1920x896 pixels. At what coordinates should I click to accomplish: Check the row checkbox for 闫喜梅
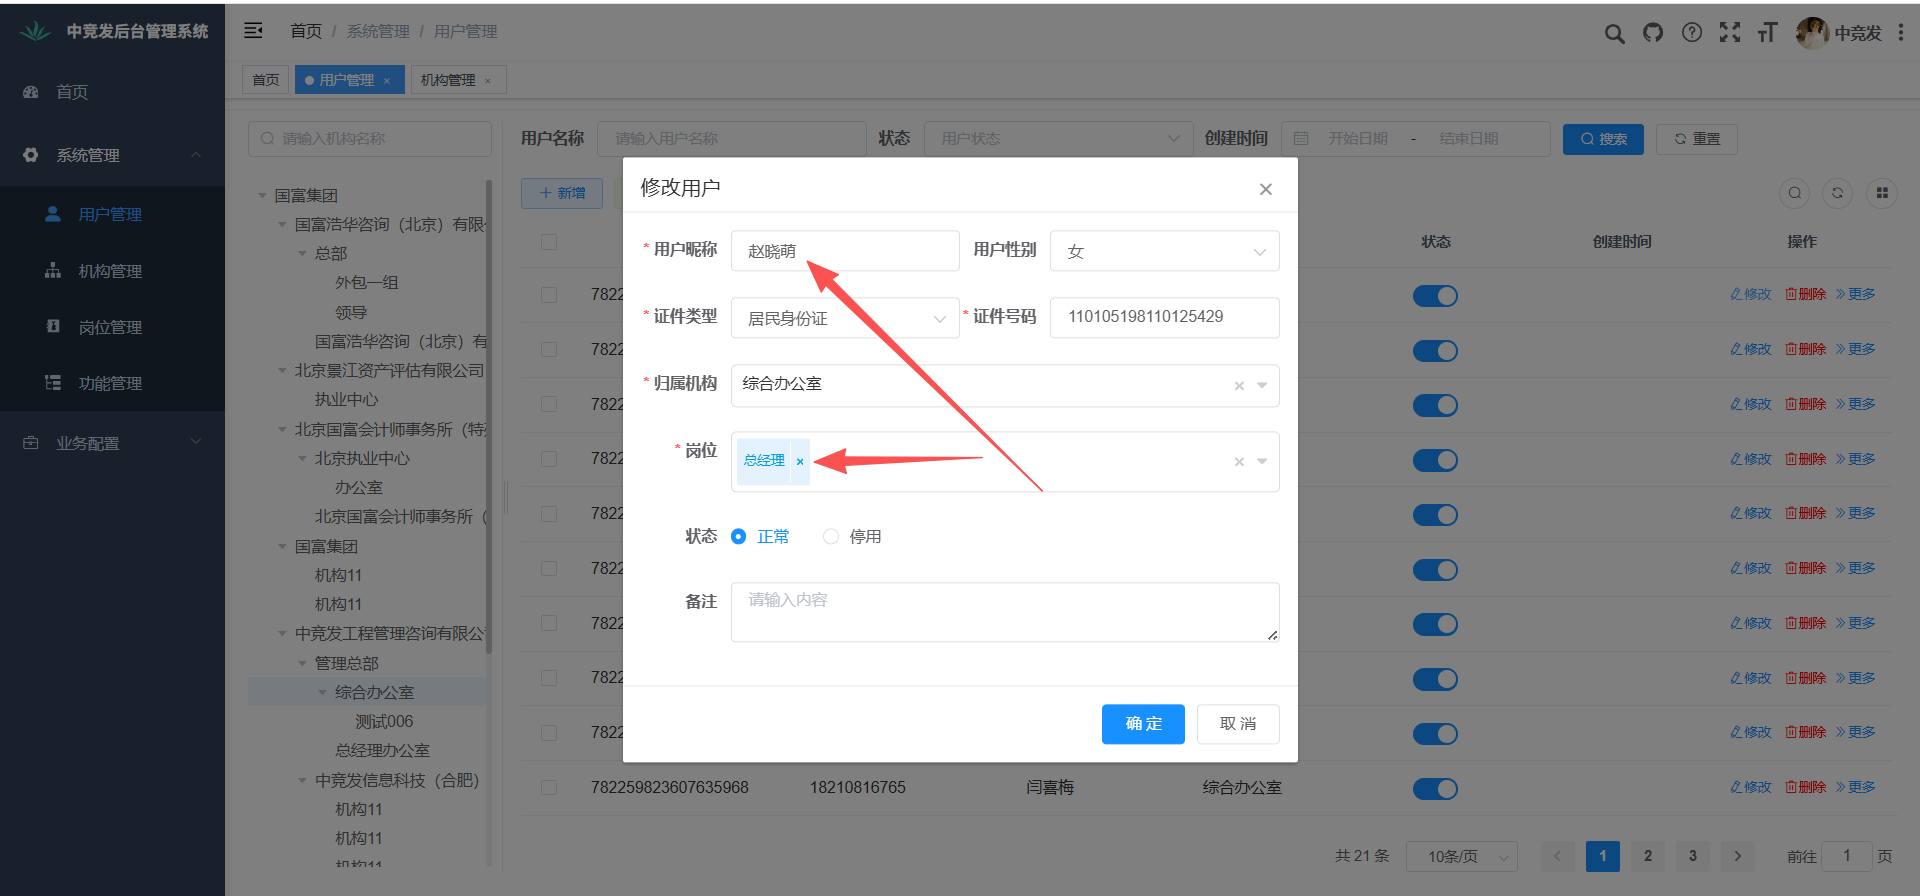pos(549,788)
